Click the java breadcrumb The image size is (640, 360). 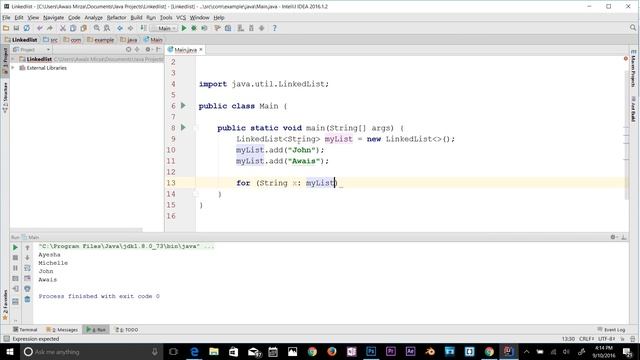coord(129,40)
